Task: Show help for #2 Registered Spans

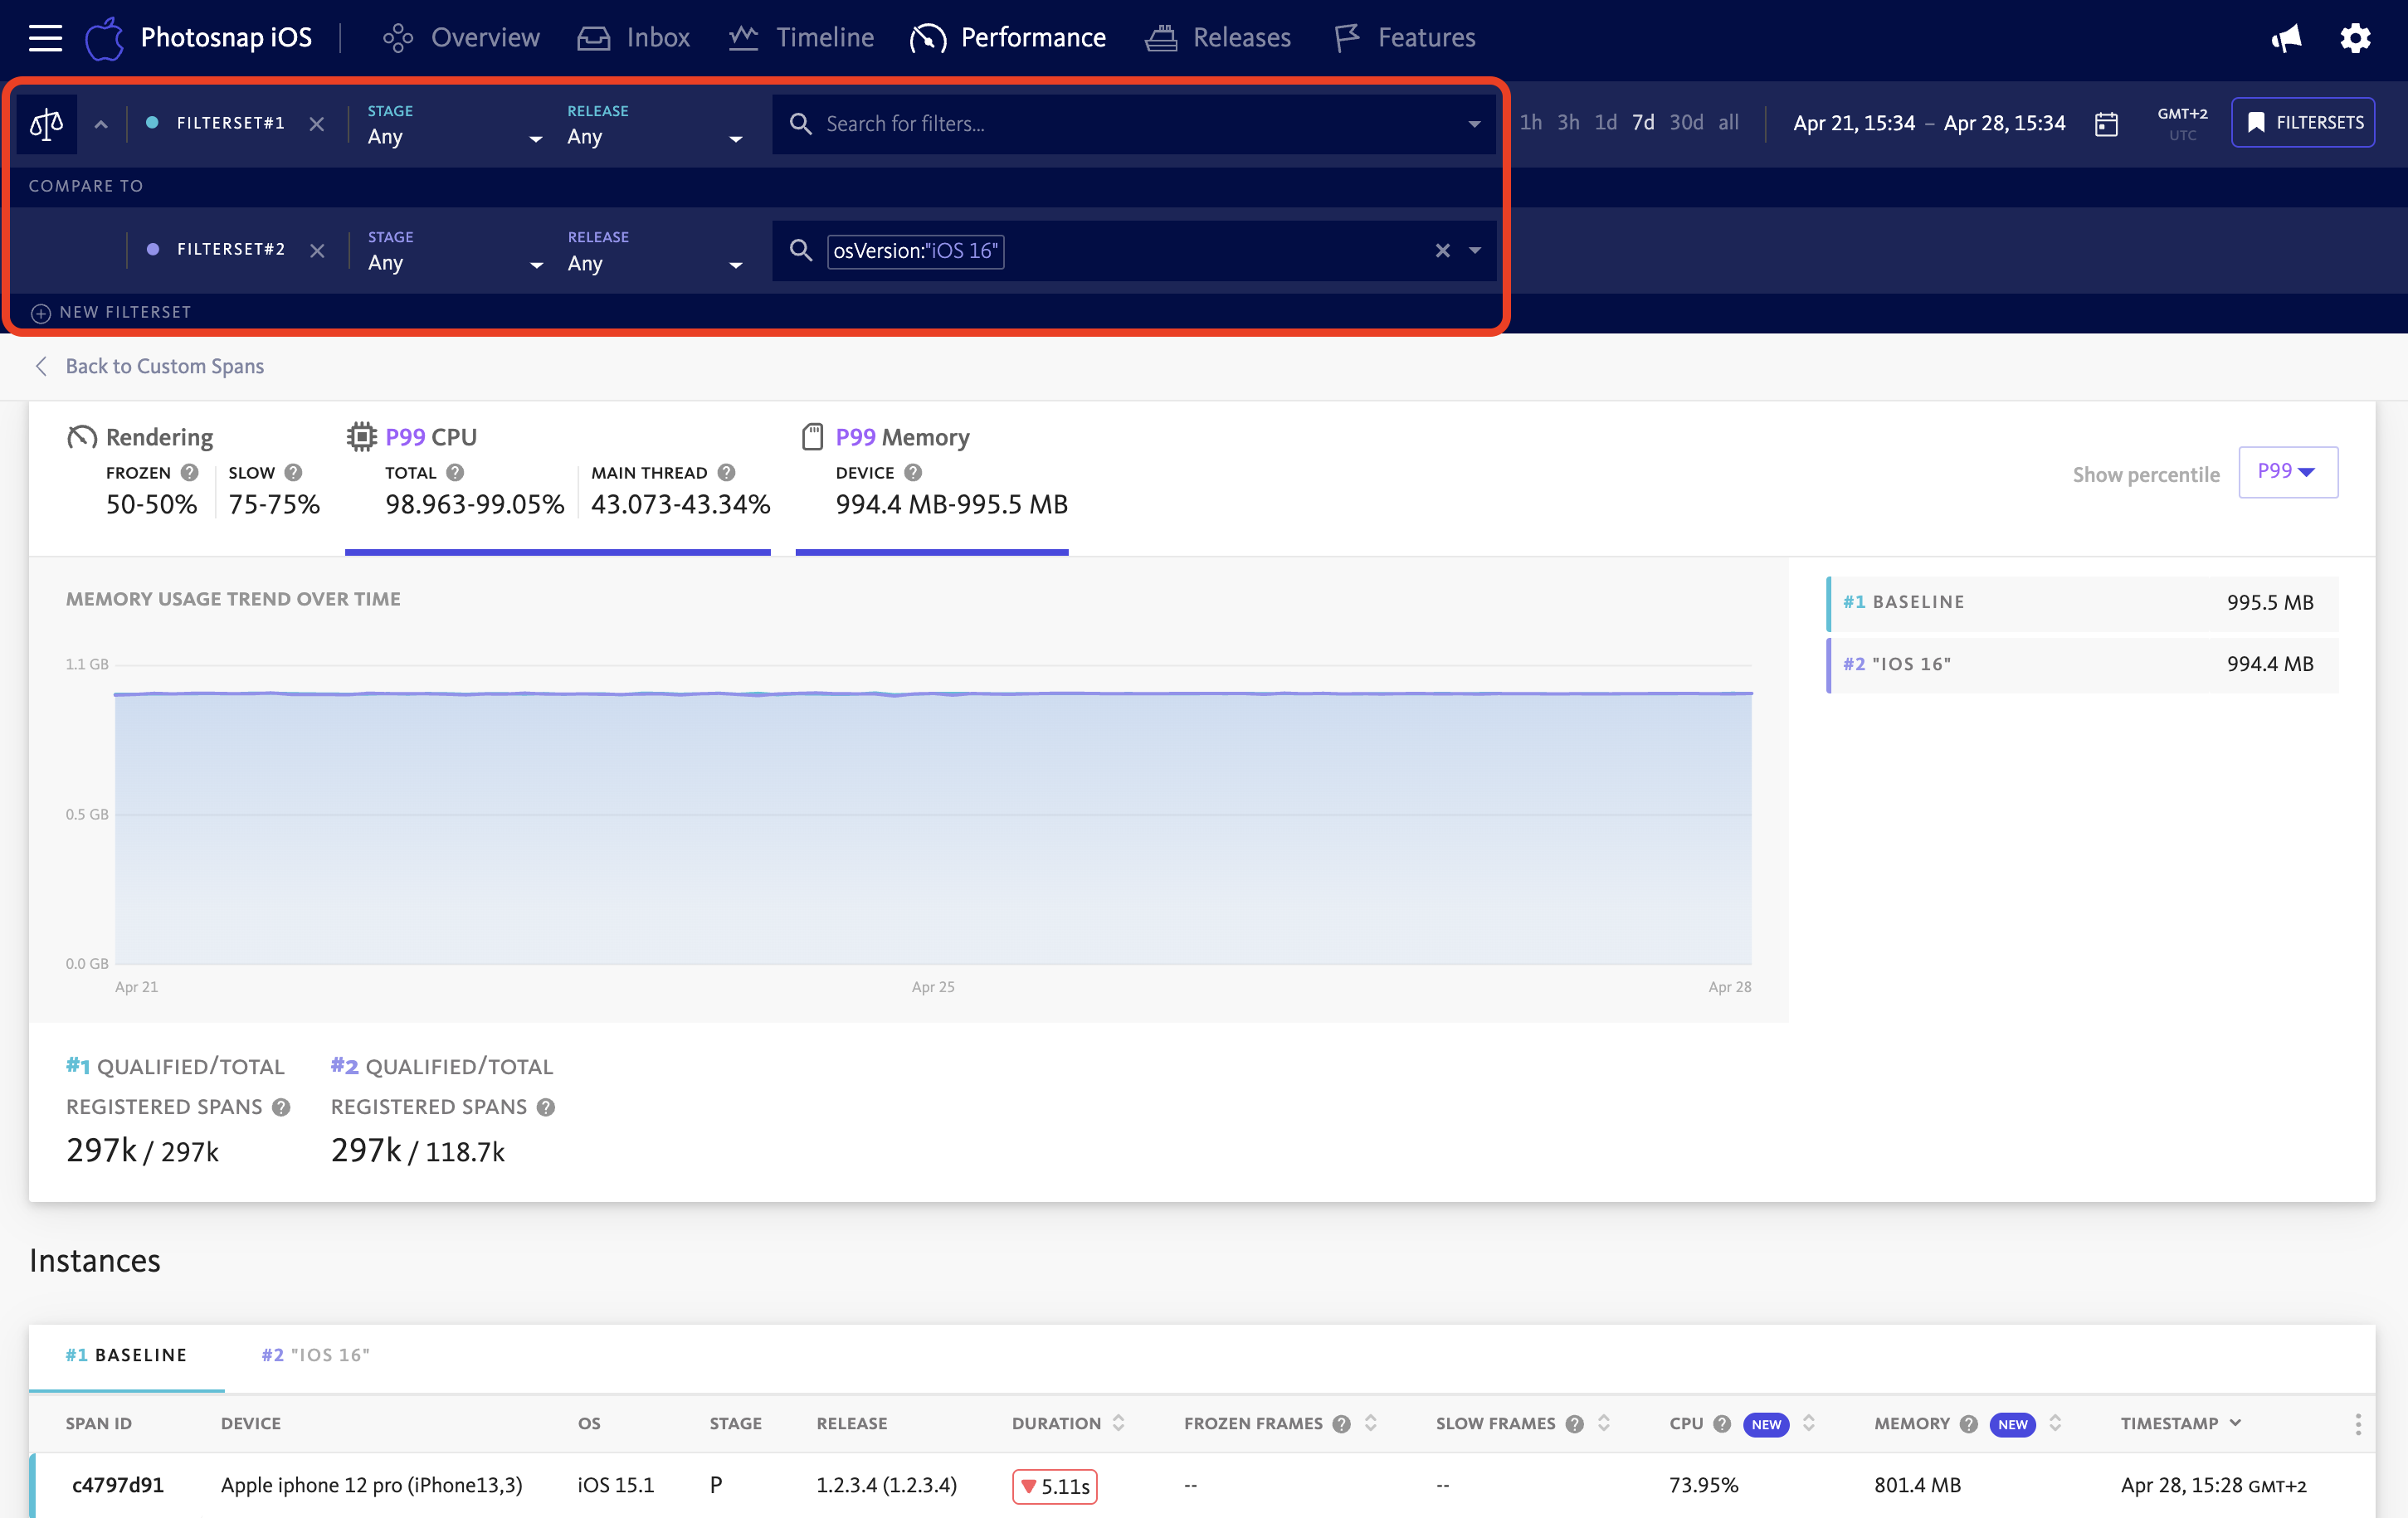Action: [545, 1107]
